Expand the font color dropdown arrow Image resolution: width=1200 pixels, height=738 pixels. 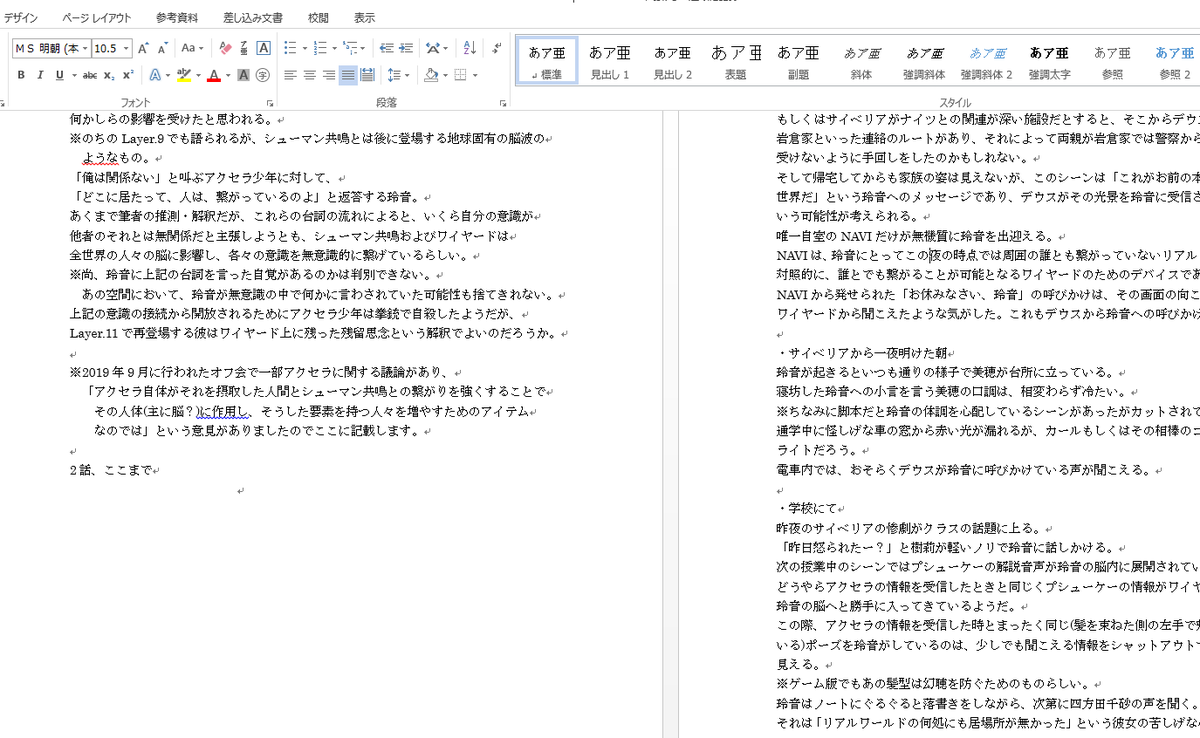click(227, 75)
